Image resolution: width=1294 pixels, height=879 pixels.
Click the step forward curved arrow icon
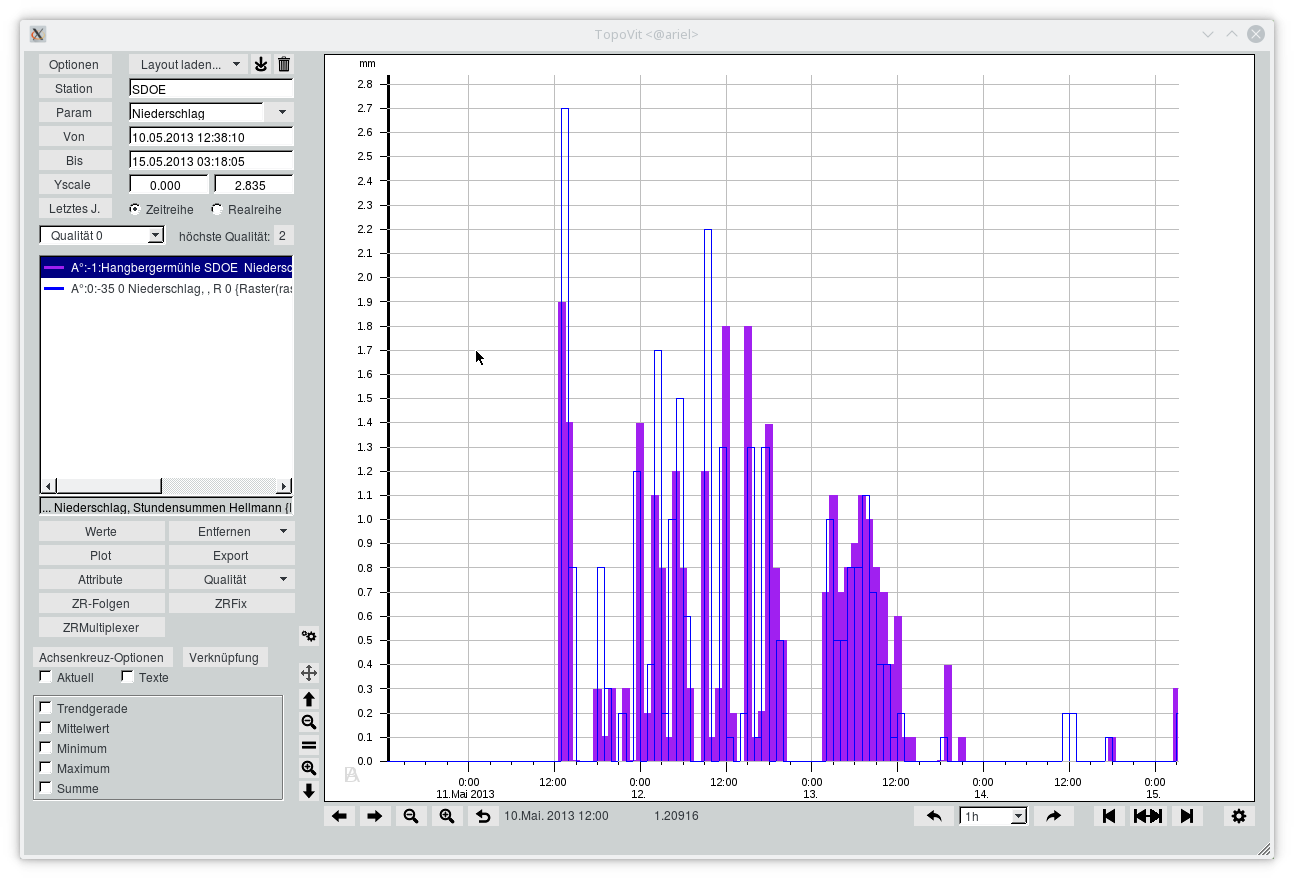pyautogui.click(x=1053, y=816)
